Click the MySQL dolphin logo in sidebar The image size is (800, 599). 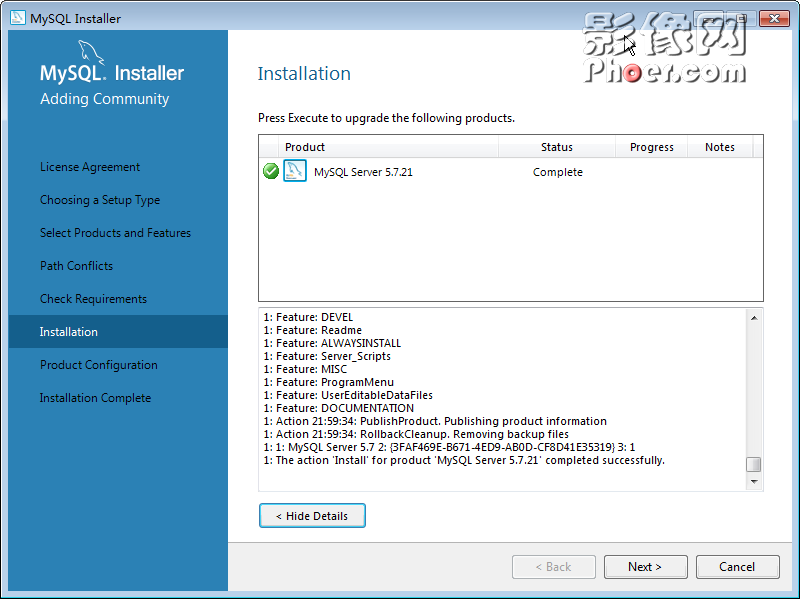[x=91, y=53]
